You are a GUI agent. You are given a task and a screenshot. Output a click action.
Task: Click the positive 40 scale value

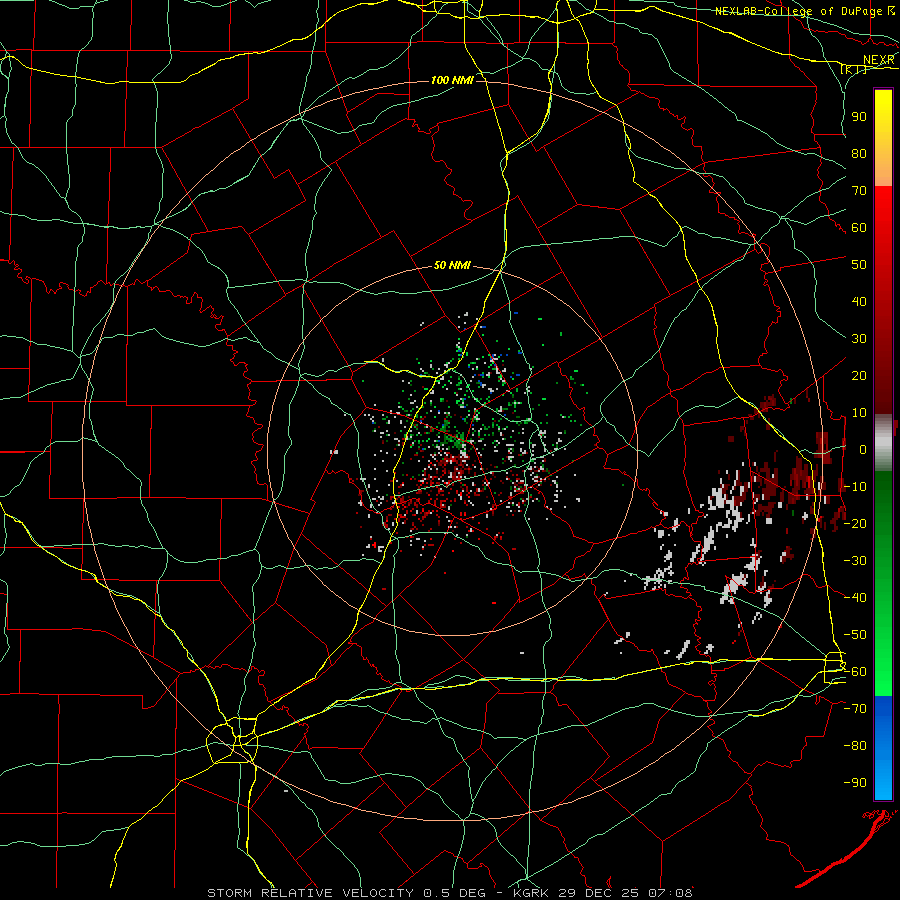coord(859,301)
